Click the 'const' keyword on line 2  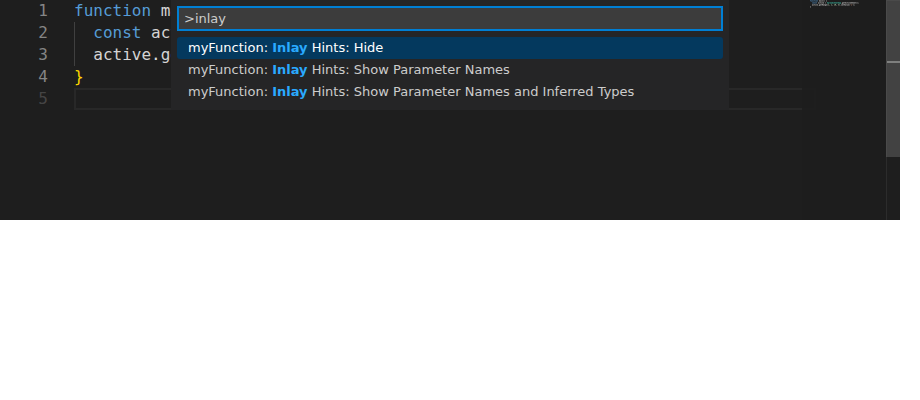click(x=117, y=33)
